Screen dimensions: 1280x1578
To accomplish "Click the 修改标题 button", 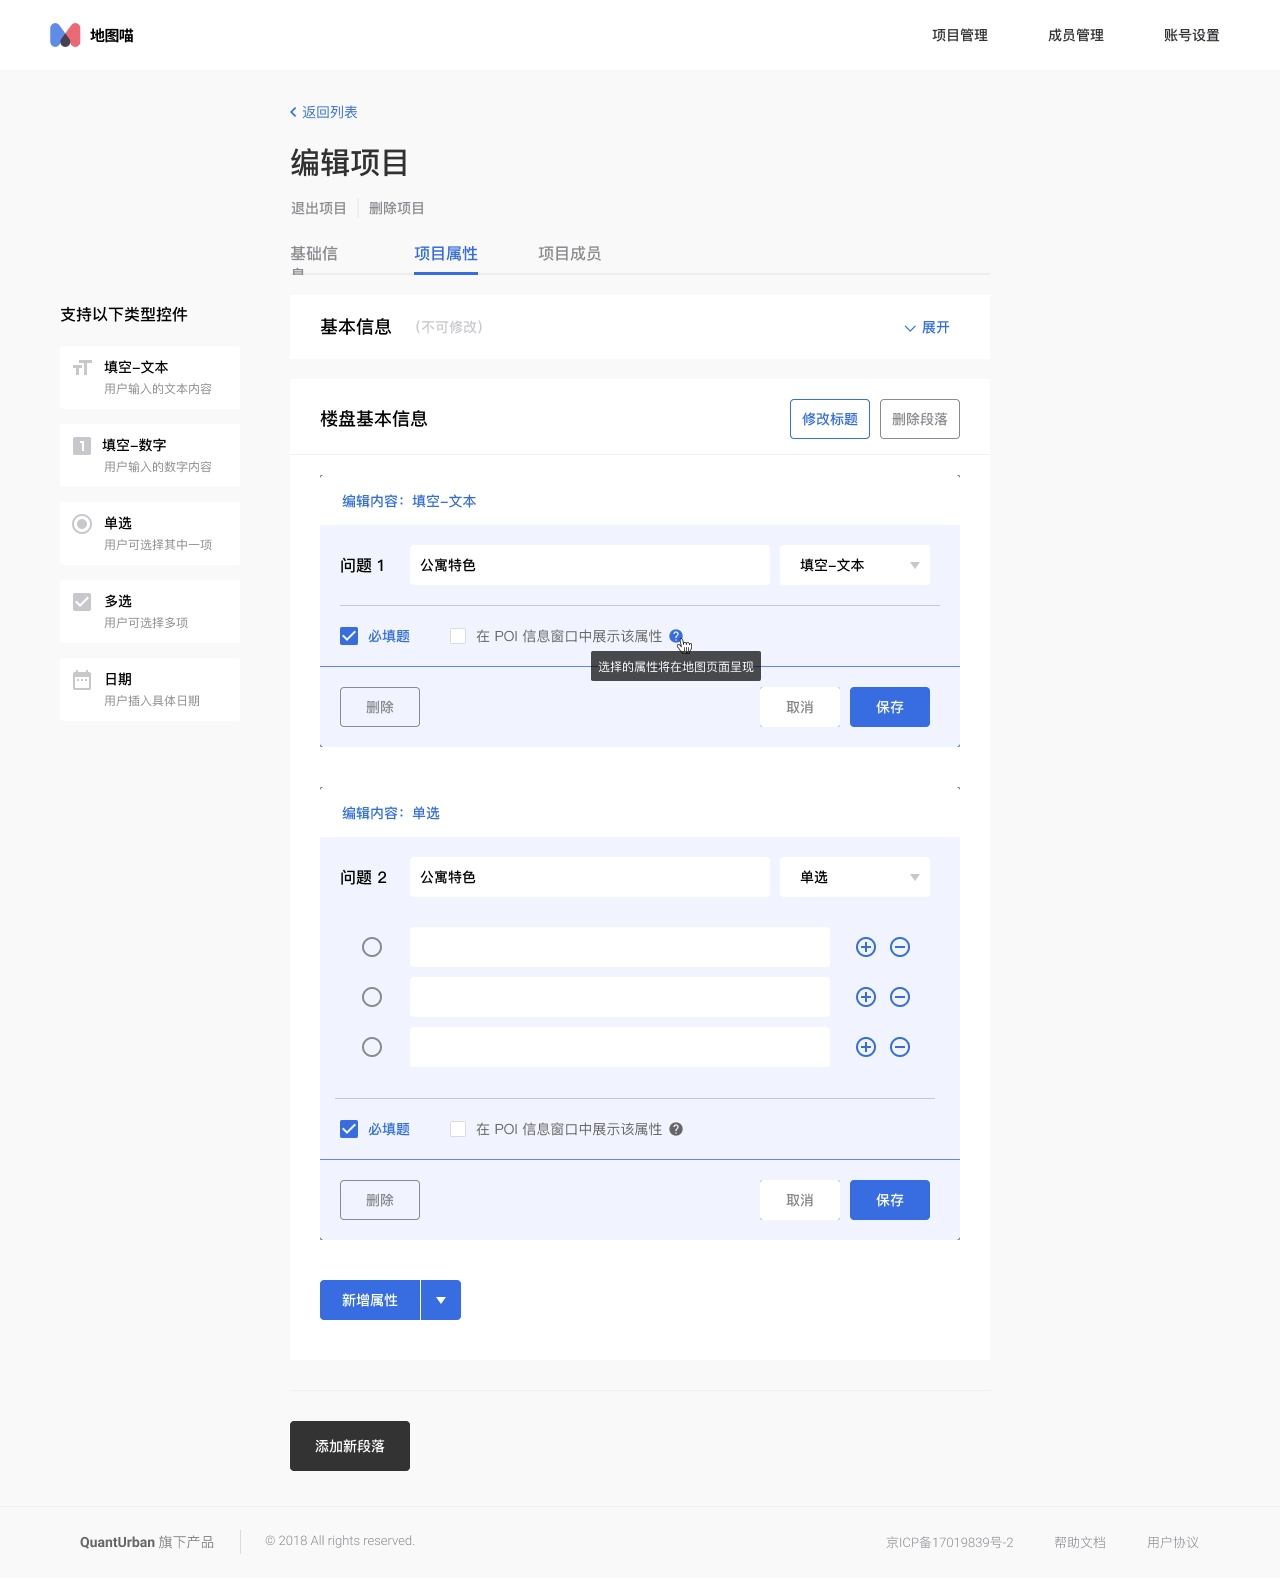I will (830, 419).
